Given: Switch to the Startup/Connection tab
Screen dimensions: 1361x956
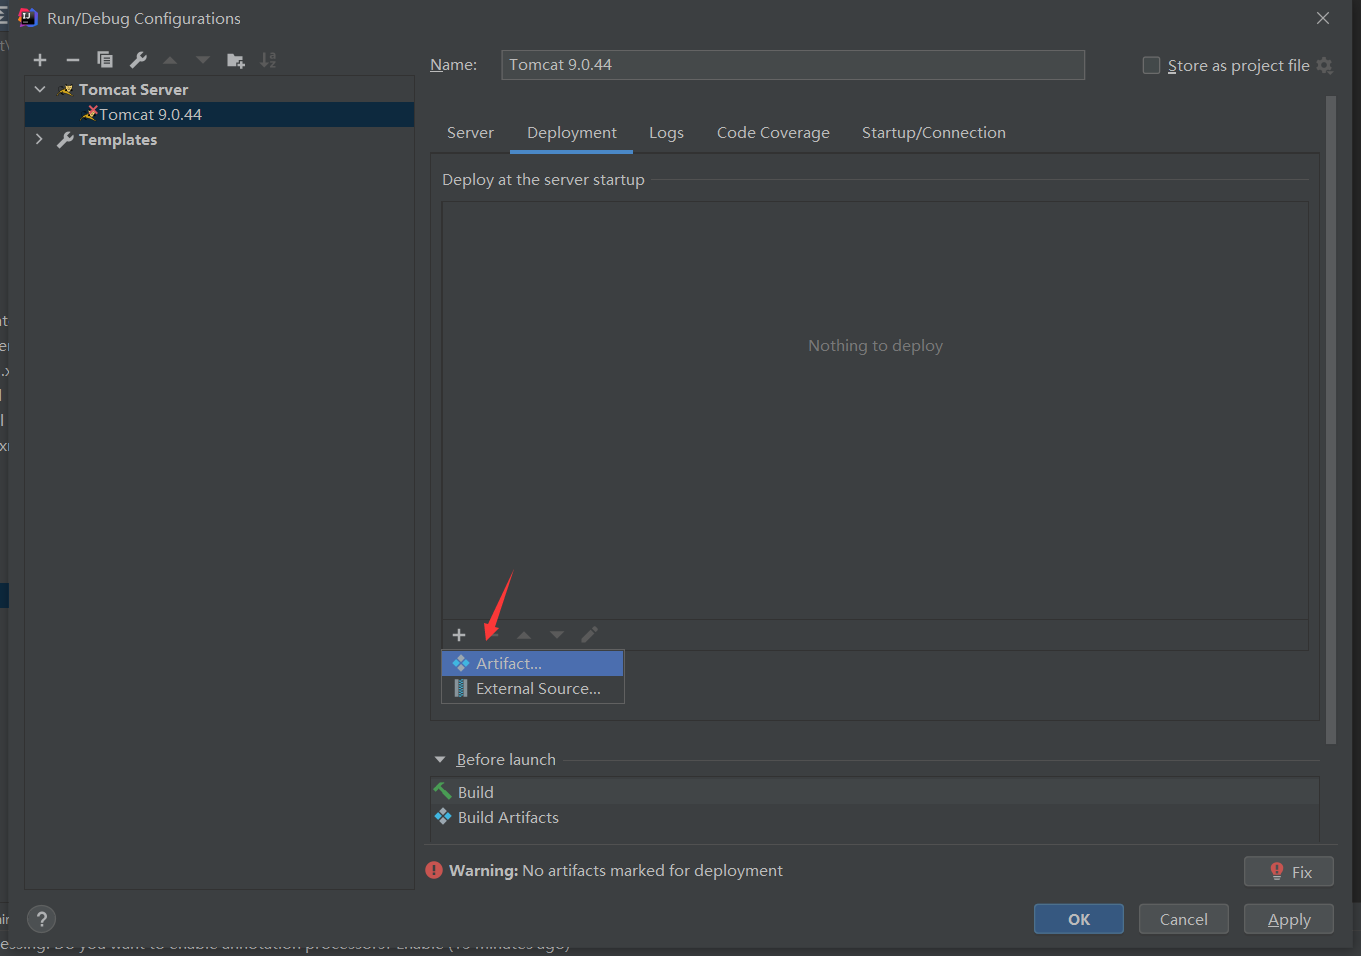Looking at the screenshot, I should pyautogui.click(x=934, y=132).
